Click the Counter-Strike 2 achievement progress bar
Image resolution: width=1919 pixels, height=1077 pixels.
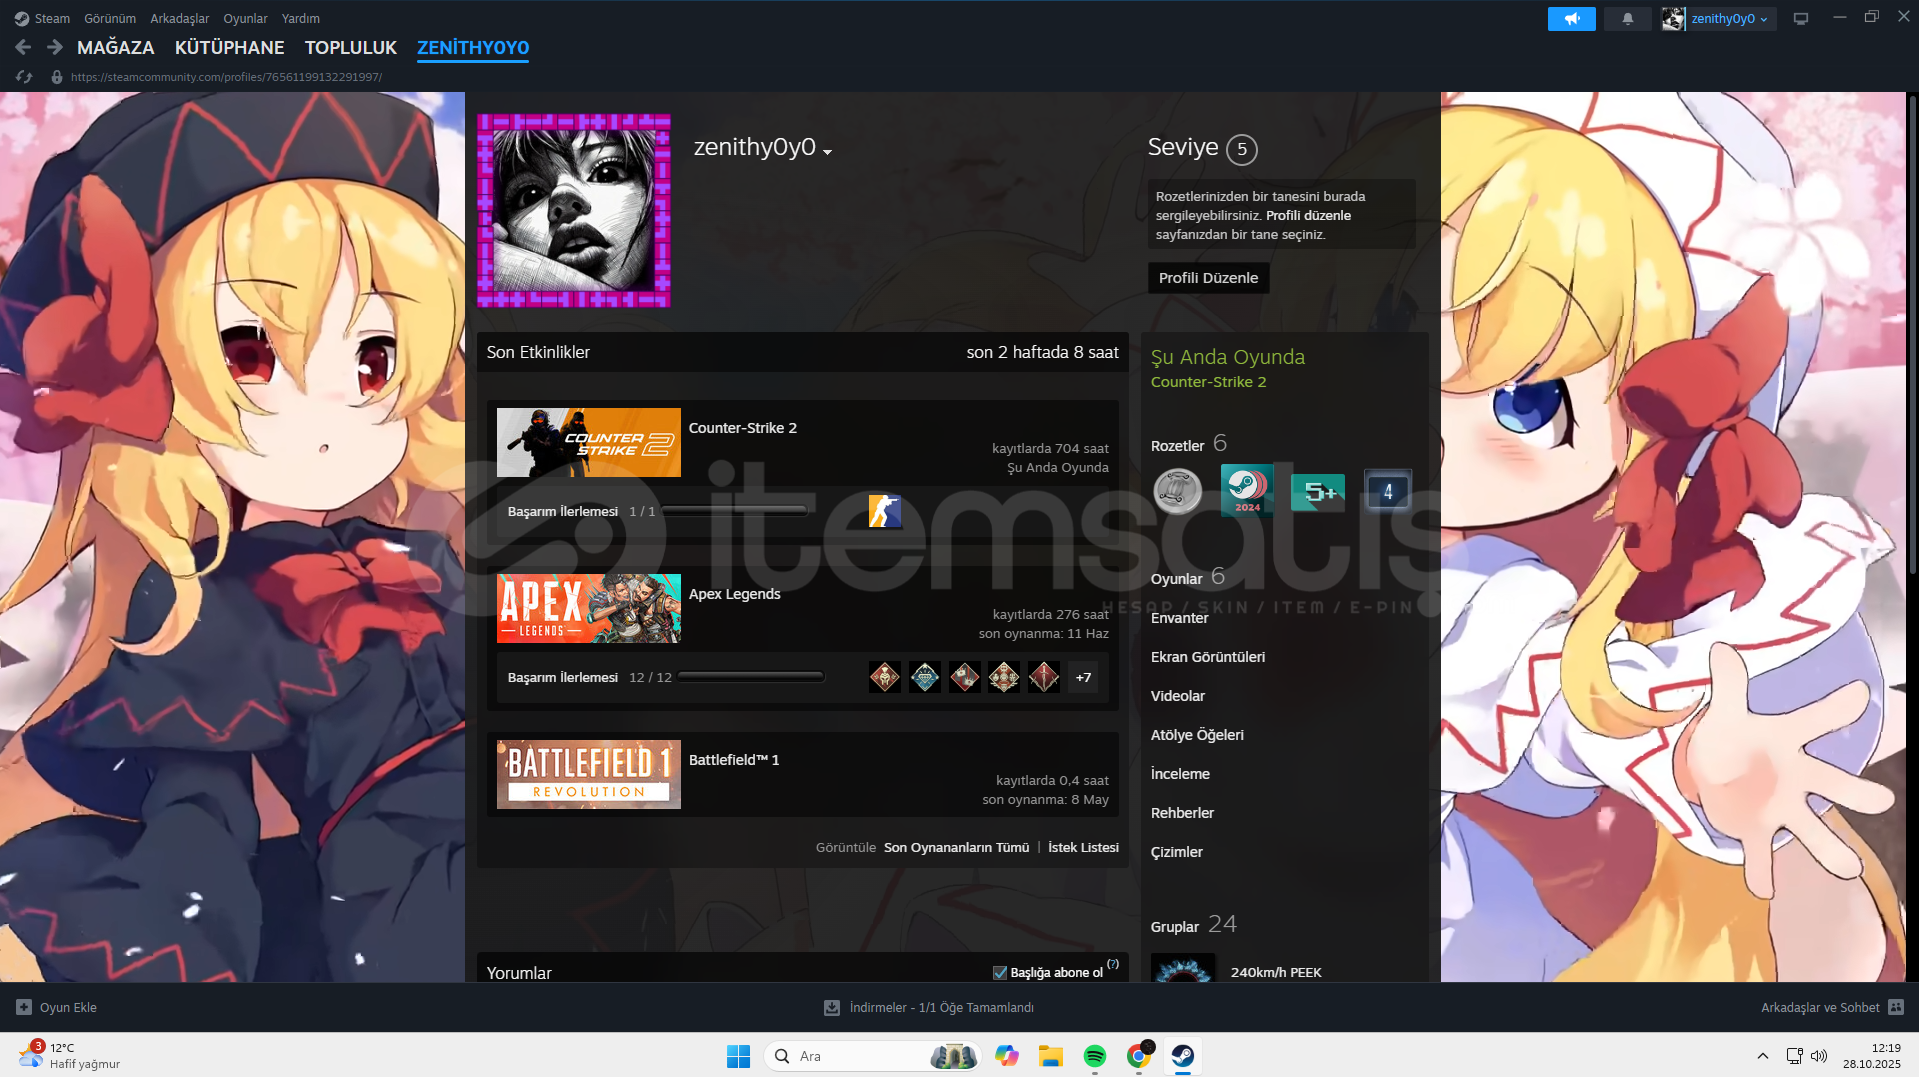(734, 511)
